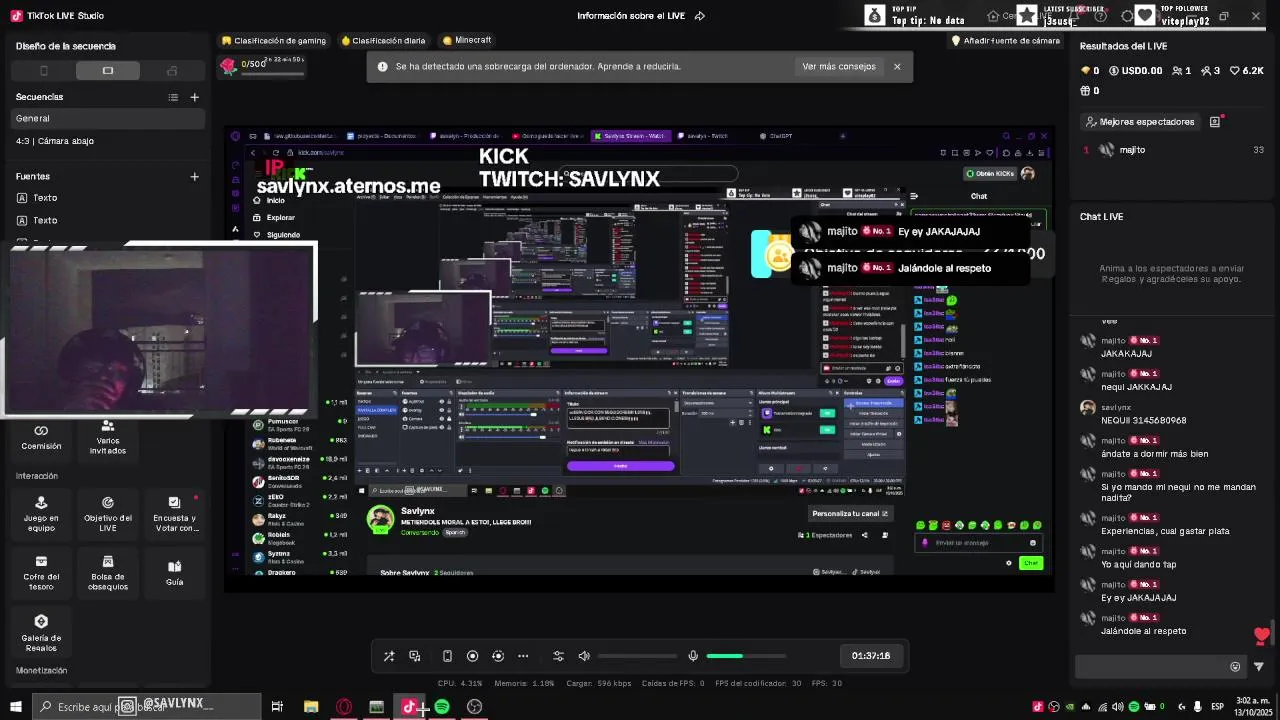Open the emoji picker in chat
The width and height of the screenshot is (1280, 720).
(x=1235, y=667)
